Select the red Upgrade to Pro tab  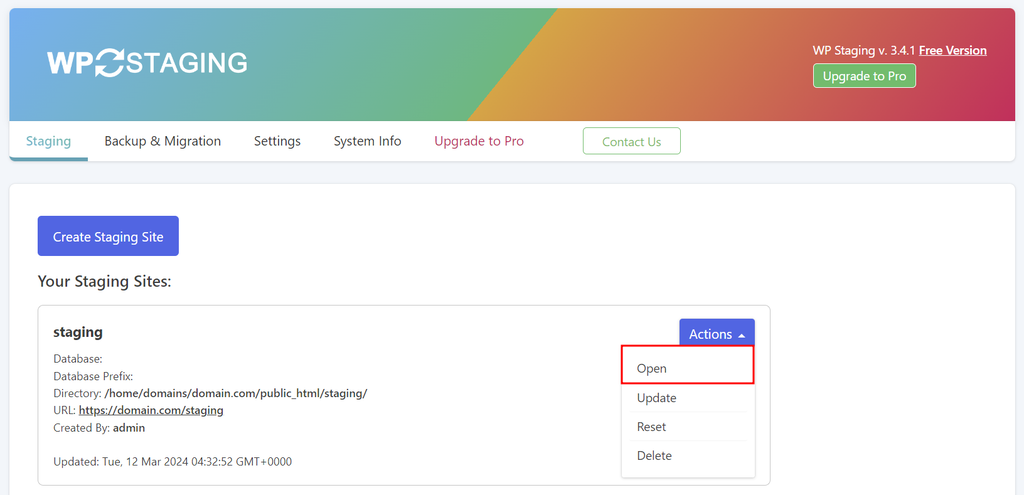coord(478,141)
